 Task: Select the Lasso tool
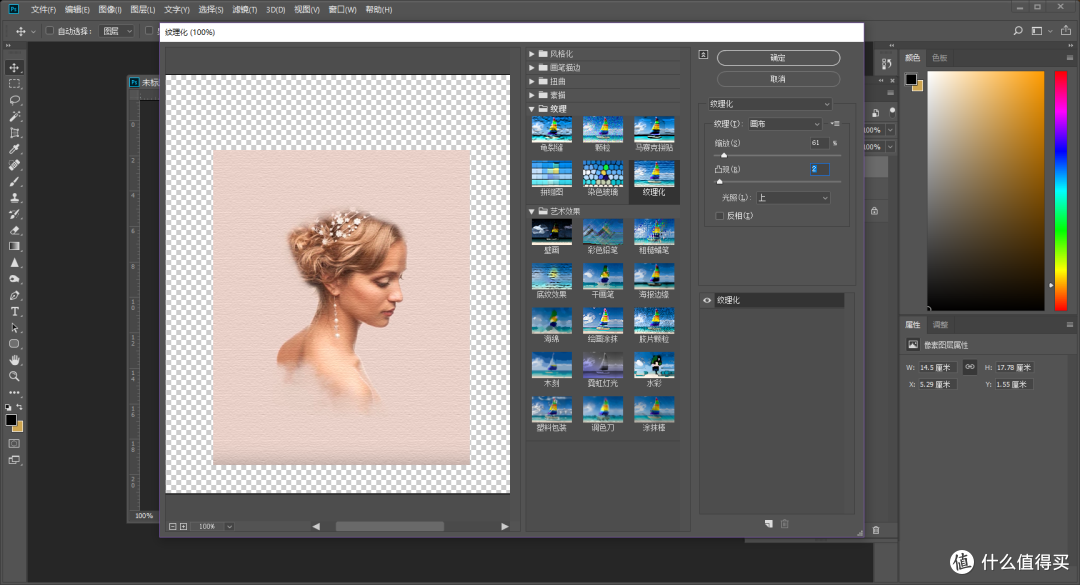[14, 100]
